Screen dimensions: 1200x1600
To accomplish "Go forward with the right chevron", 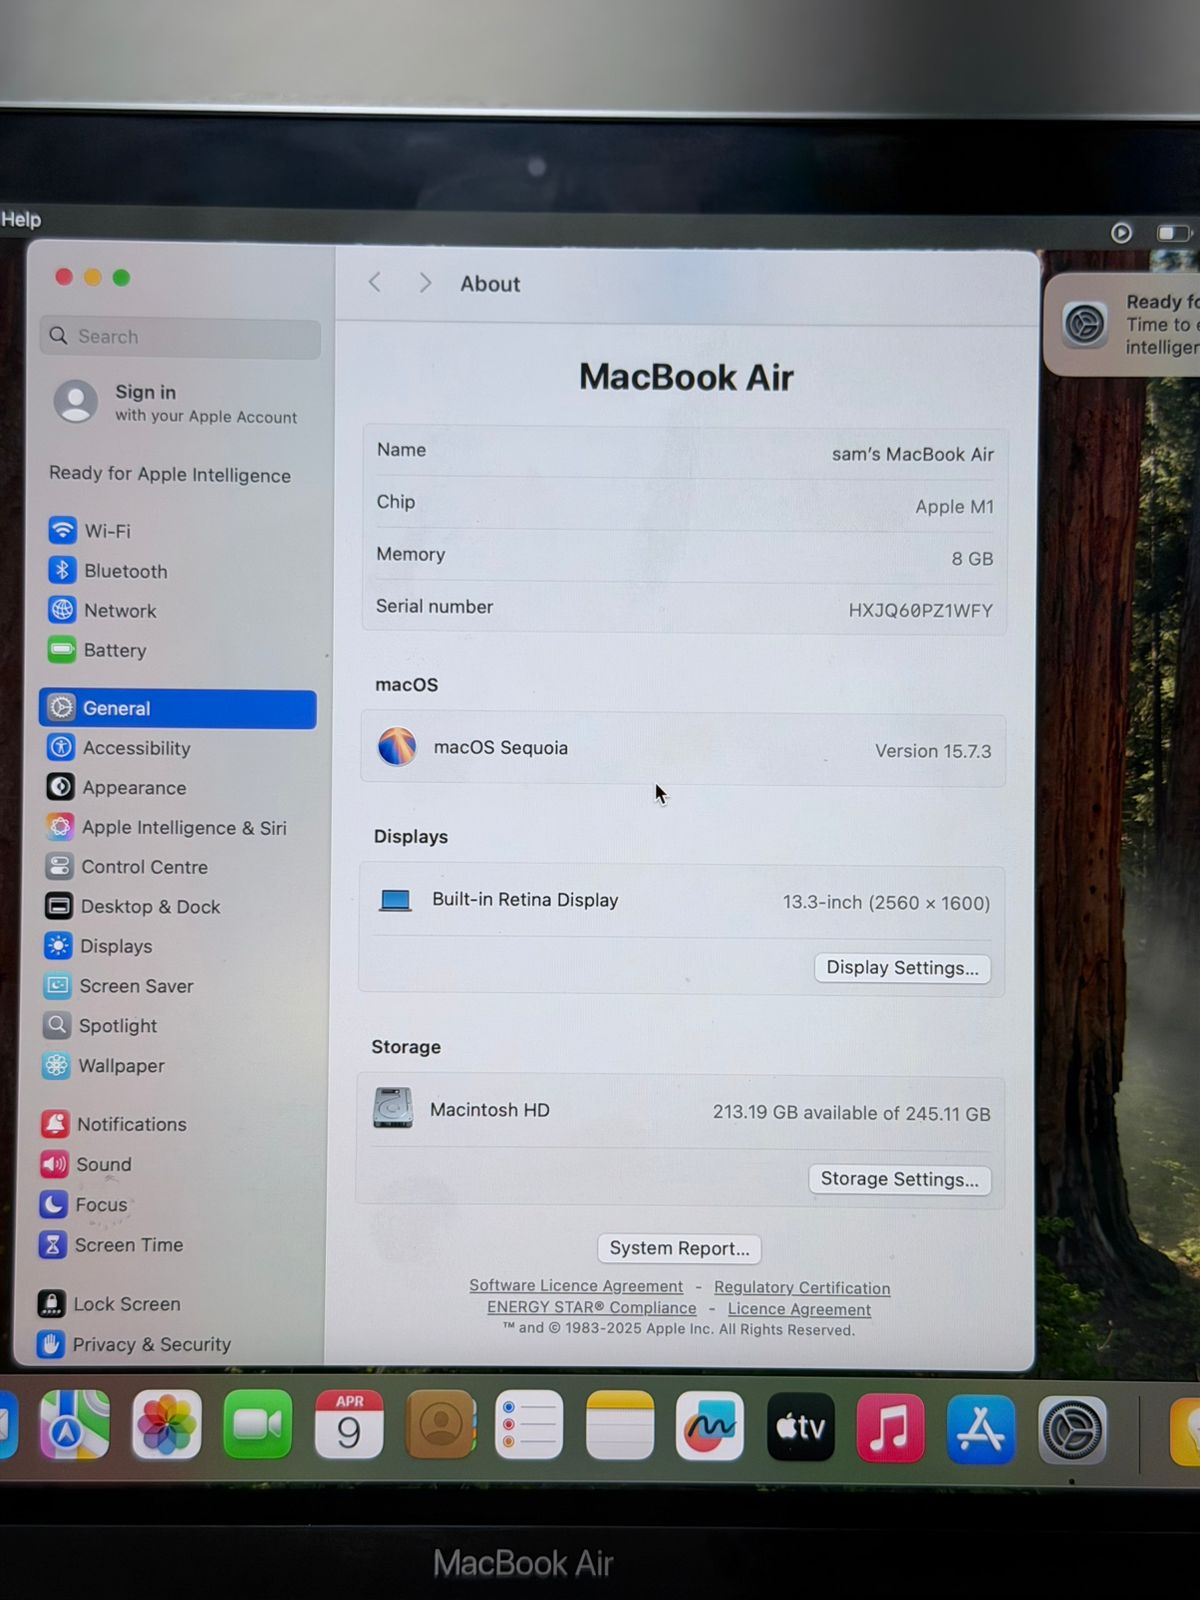I will (x=425, y=283).
